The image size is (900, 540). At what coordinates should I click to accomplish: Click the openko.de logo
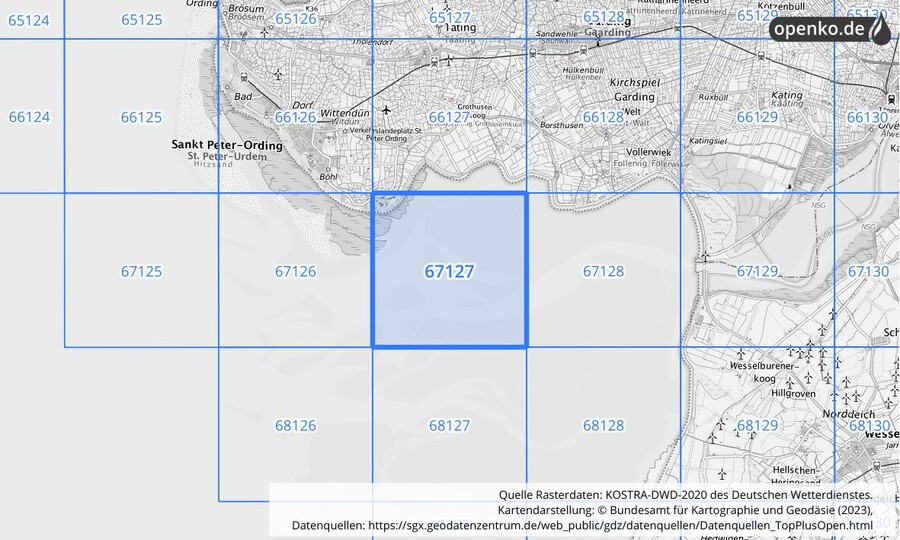[831, 29]
